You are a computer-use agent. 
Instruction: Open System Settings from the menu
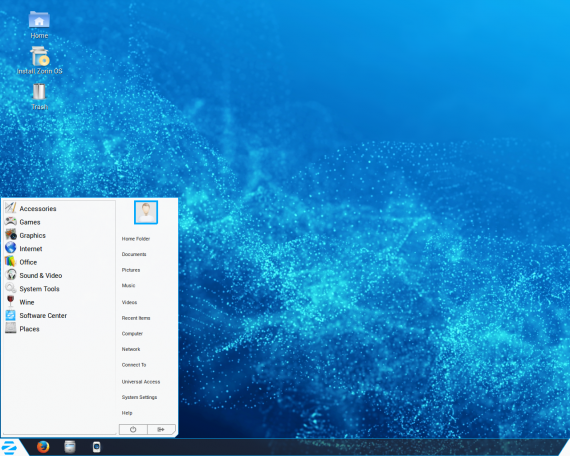(x=139, y=397)
